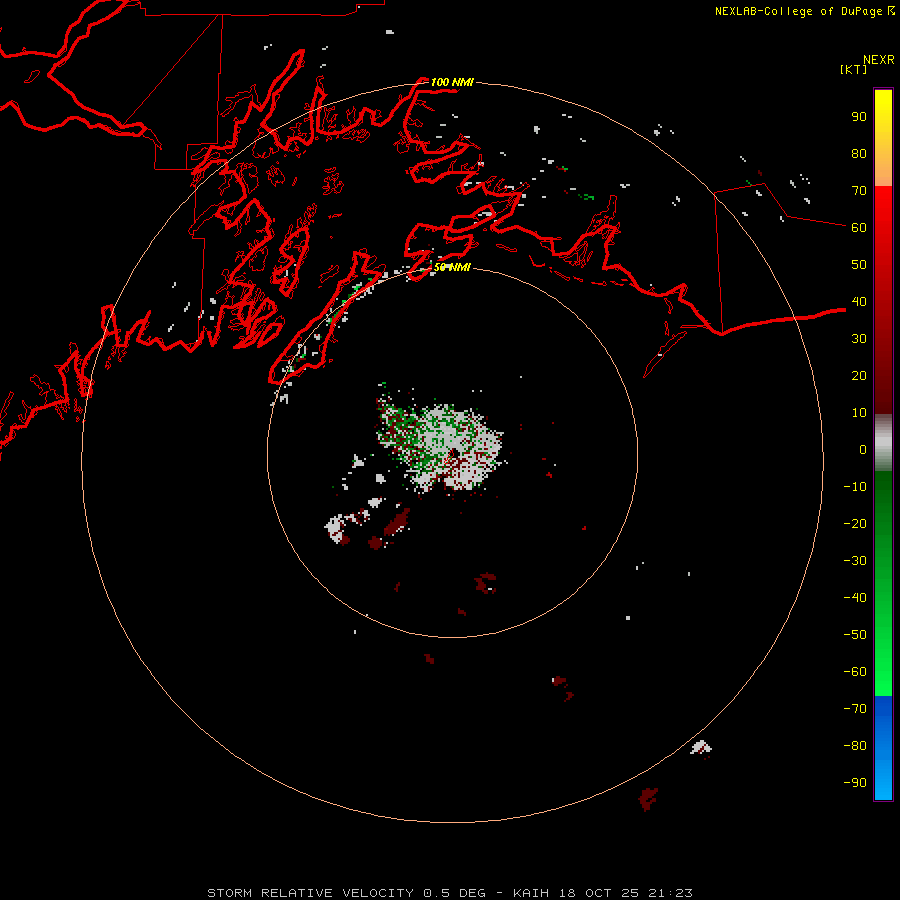The height and width of the screenshot is (900, 900).
Task: Click the 0 value on the velocity scale
Action: 863,449
